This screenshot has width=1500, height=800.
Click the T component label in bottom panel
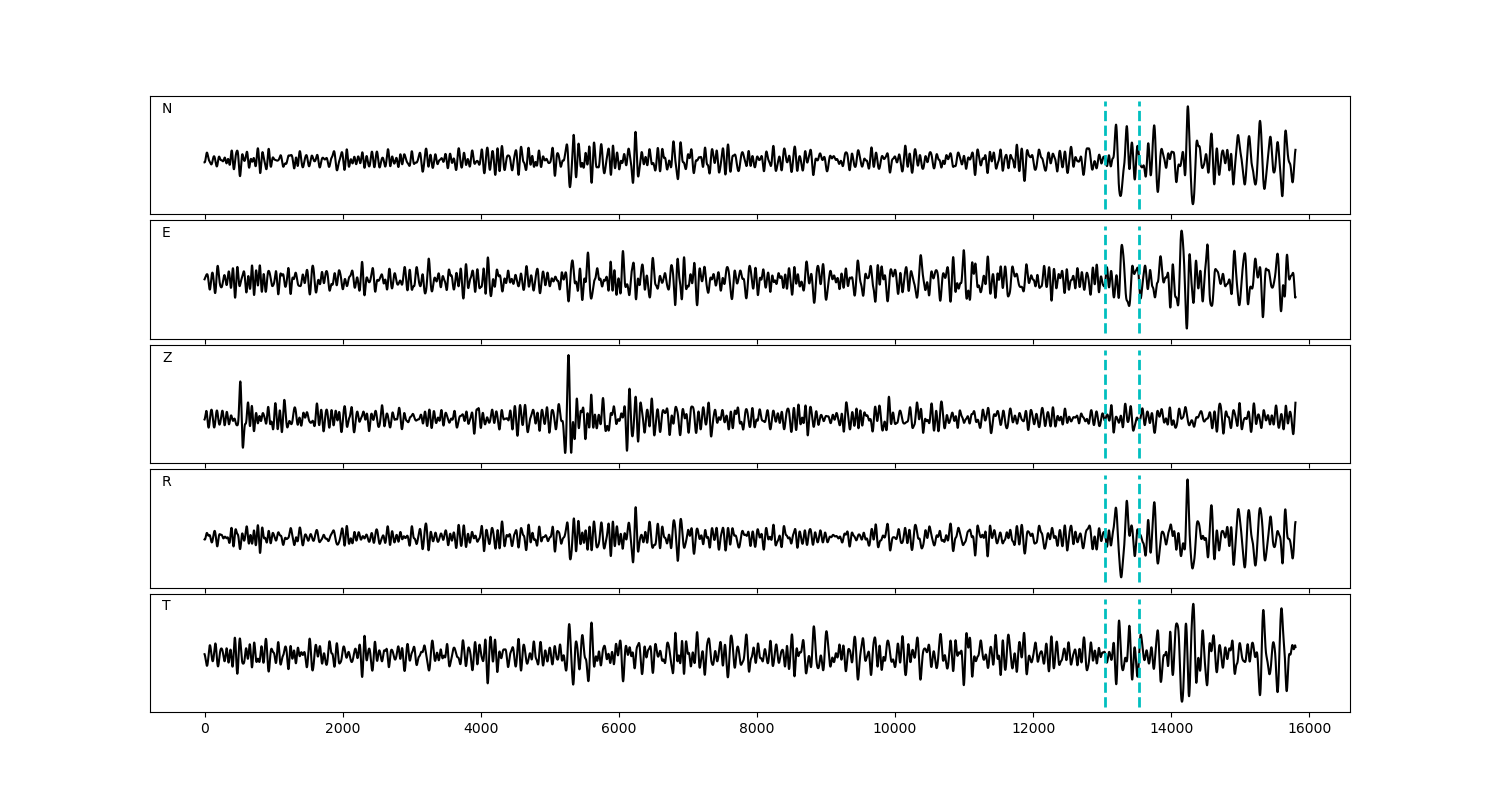(x=166, y=606)
